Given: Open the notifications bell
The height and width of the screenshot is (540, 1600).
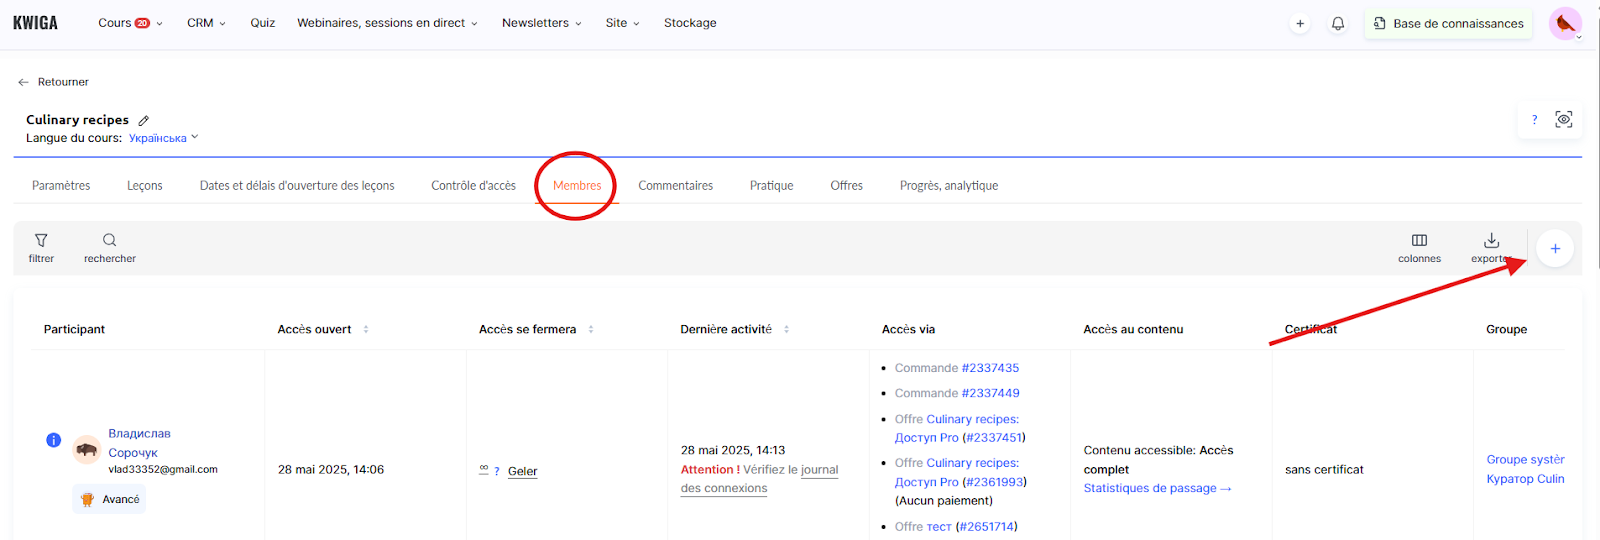Looking at the screenshot, I should [1338, 23].
